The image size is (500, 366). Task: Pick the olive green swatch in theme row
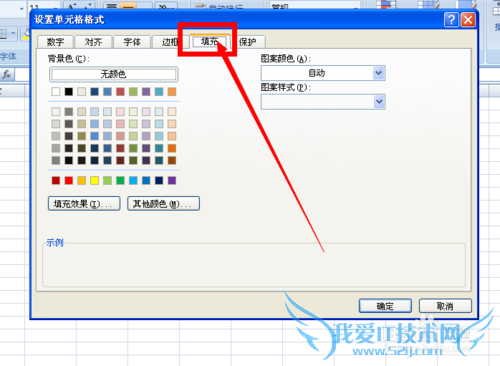(x=133, y=91)
